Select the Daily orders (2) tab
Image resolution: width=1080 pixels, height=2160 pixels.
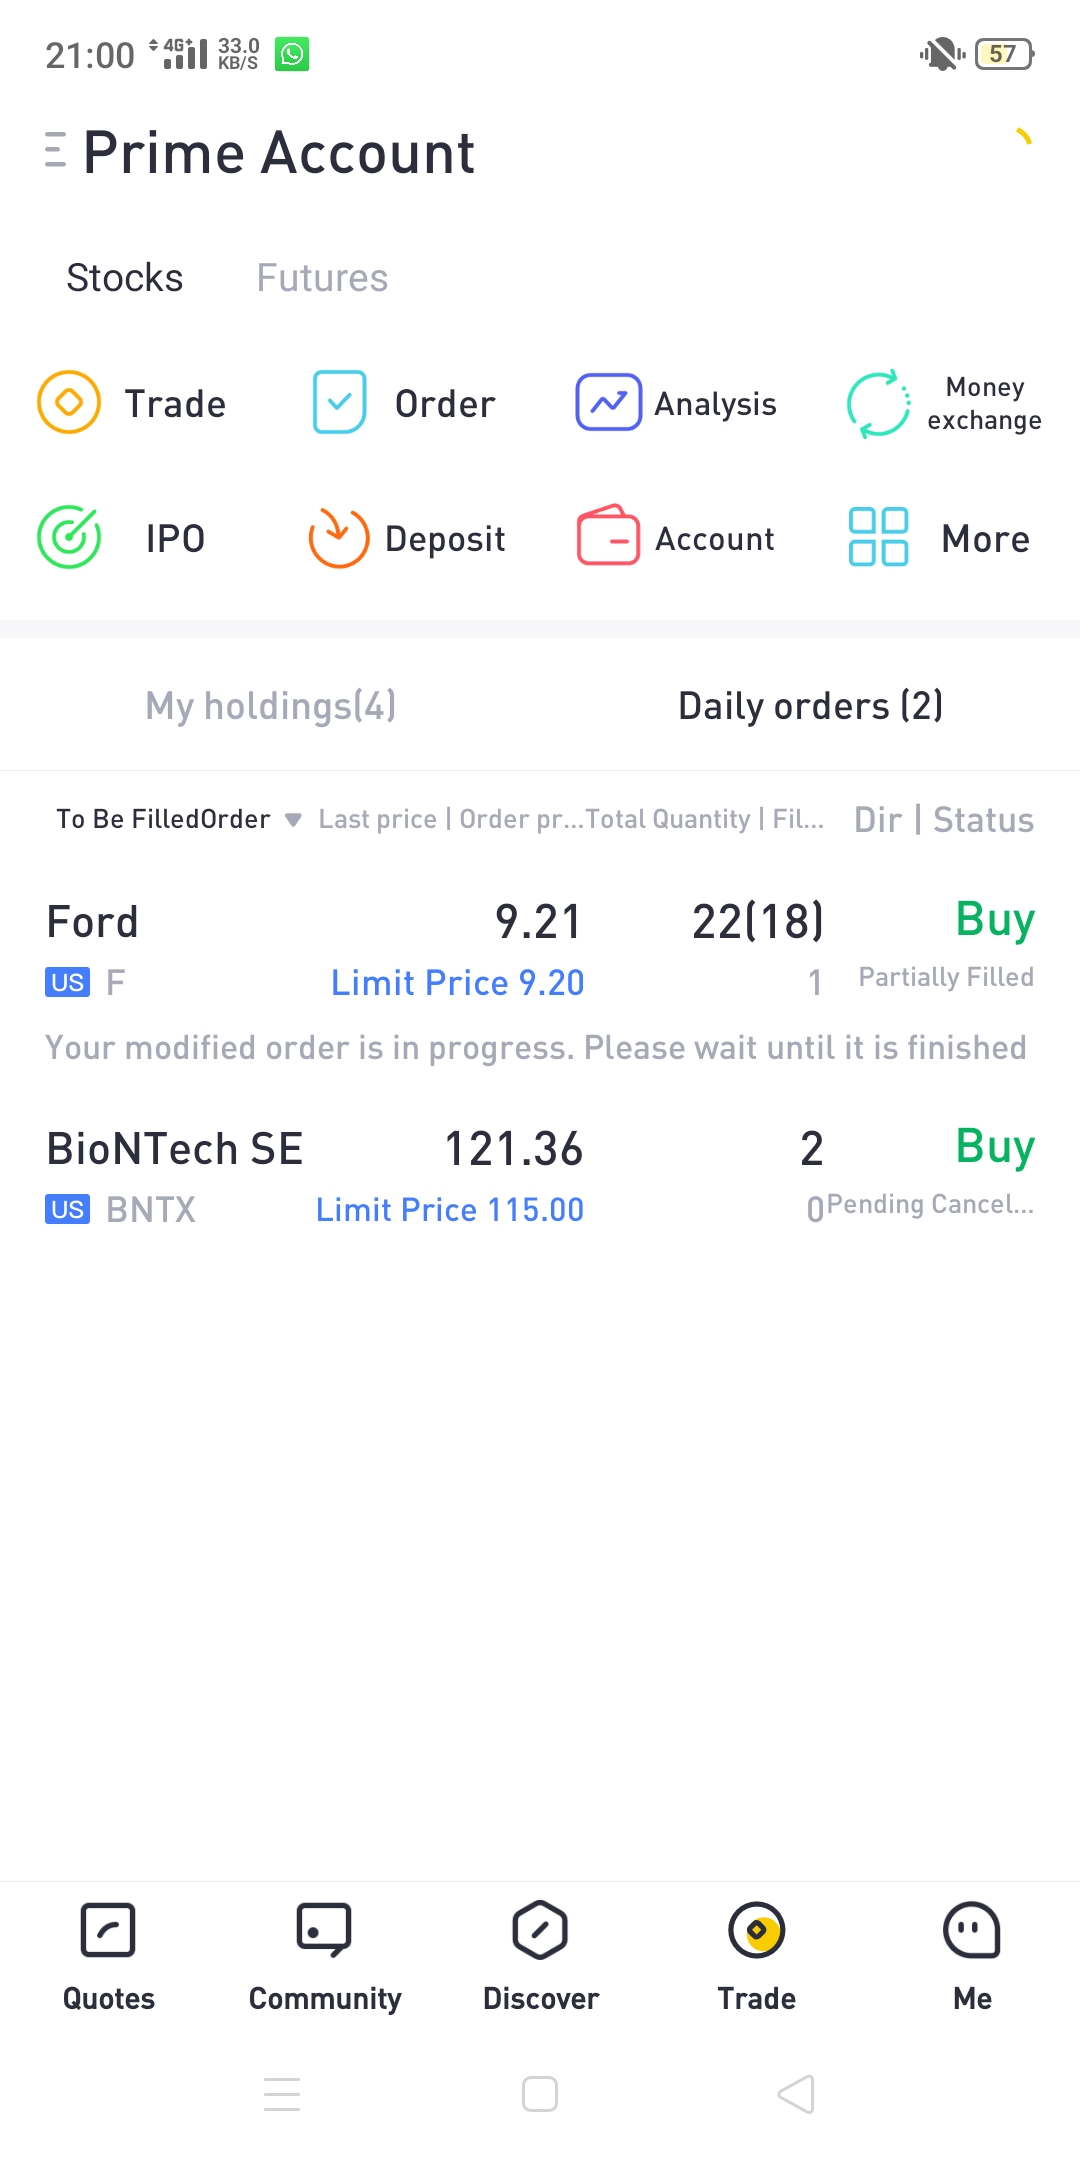pos(810,706)
